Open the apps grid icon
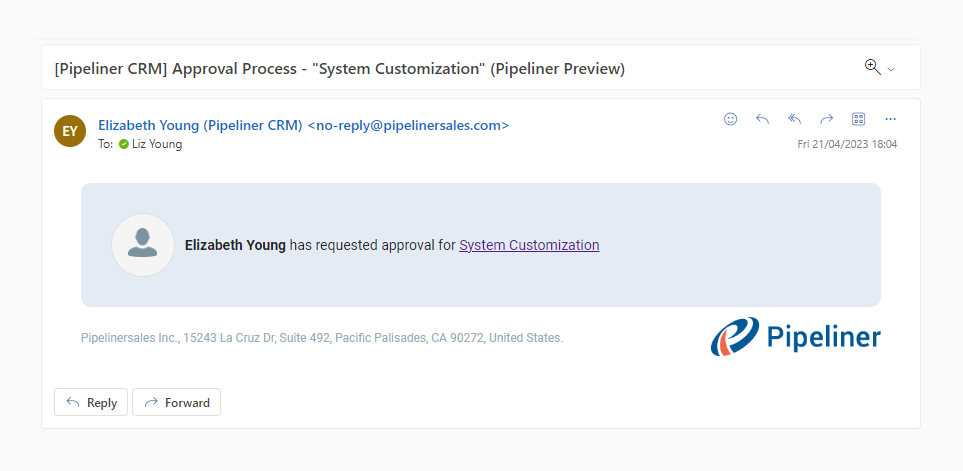Image resolution: width=963 pixels, height=471 pixels. click(x=858, y=119)
